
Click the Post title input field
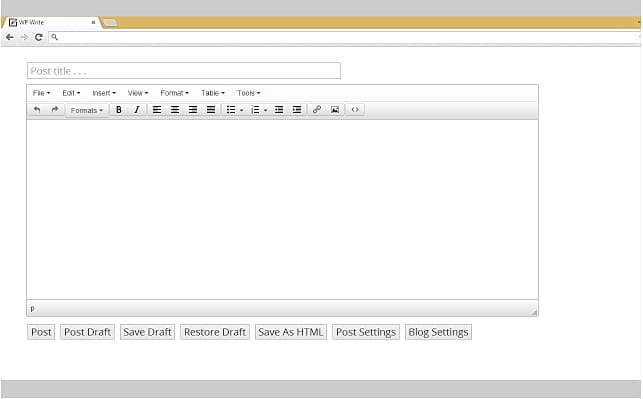(184, 71)
